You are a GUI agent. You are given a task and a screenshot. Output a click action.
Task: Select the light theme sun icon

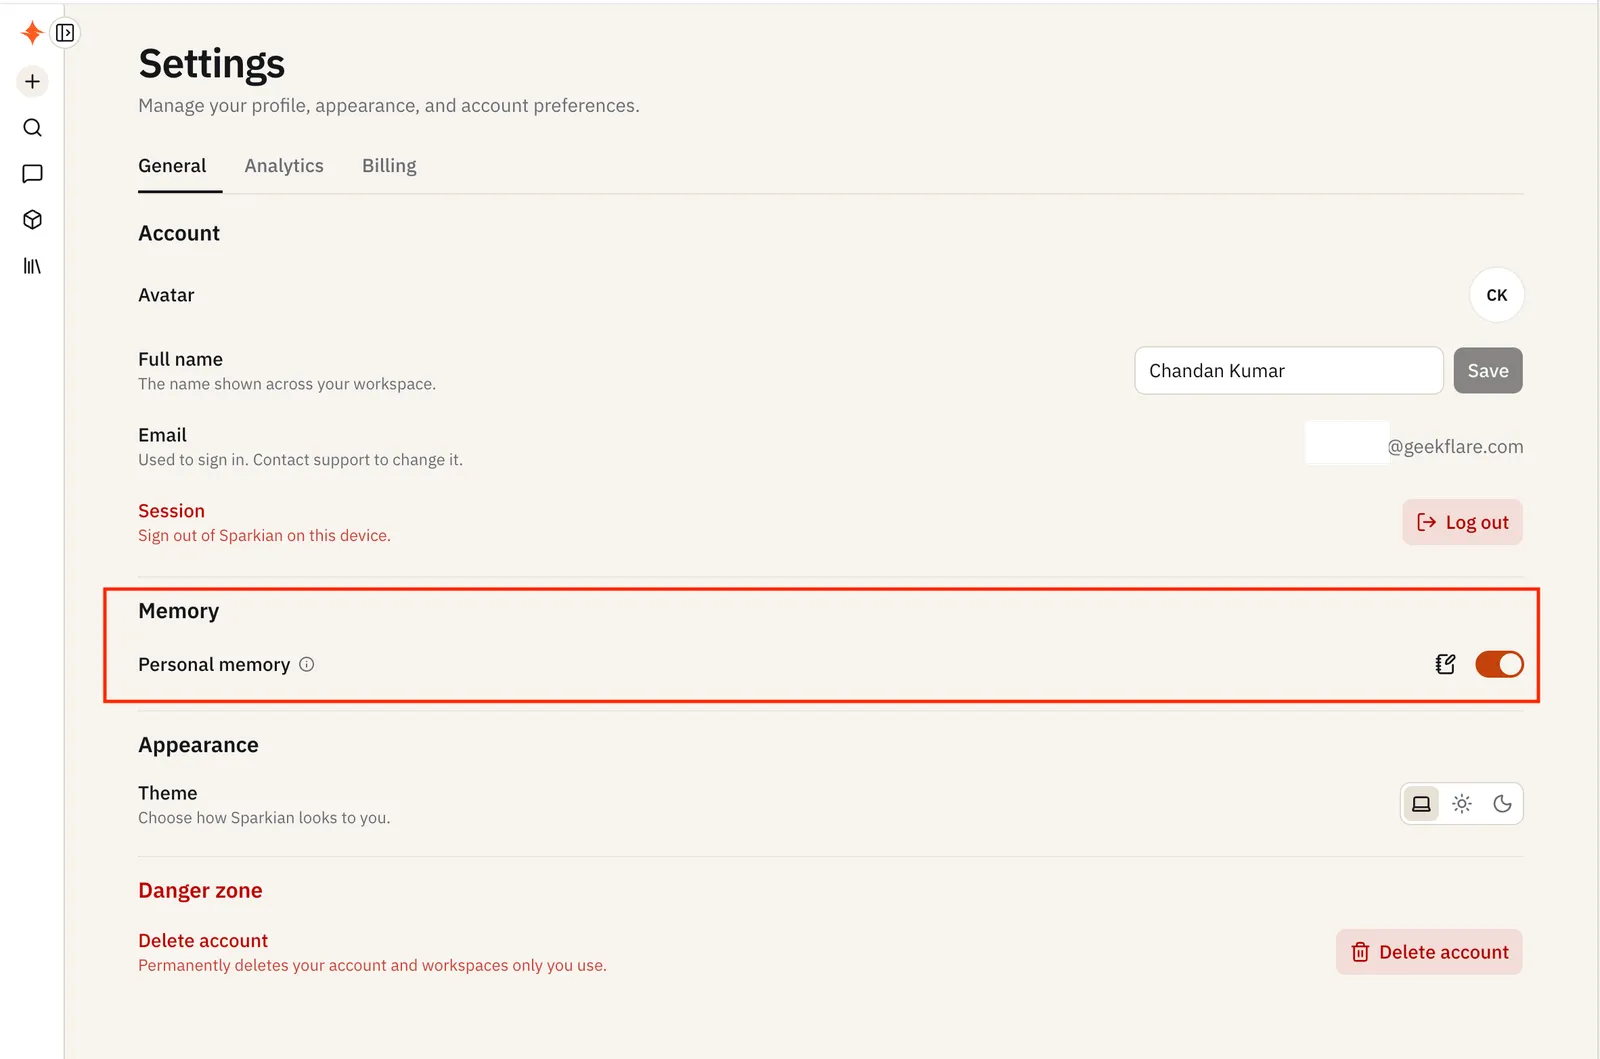point(1462,804)
